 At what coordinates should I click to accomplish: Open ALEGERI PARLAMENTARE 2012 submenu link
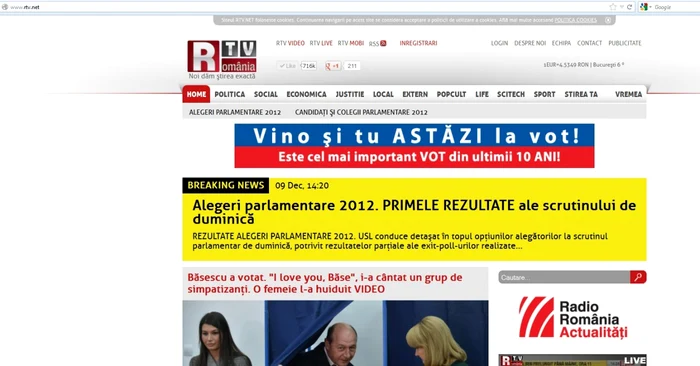click(x=235, y=112)
